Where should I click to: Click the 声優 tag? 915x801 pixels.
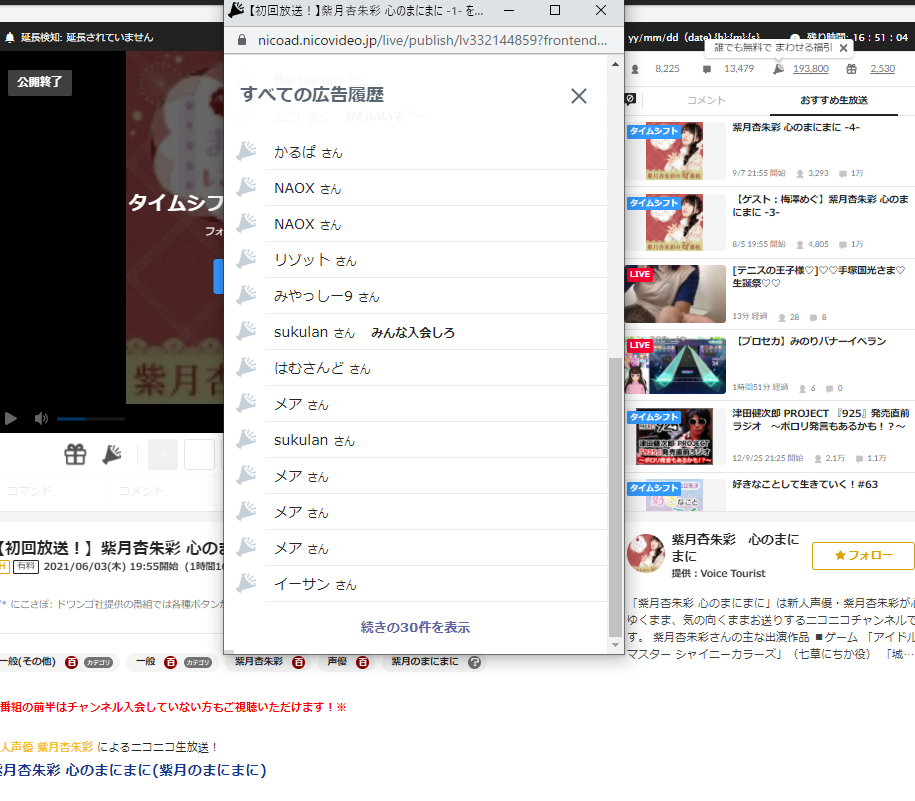pos(337,662)
